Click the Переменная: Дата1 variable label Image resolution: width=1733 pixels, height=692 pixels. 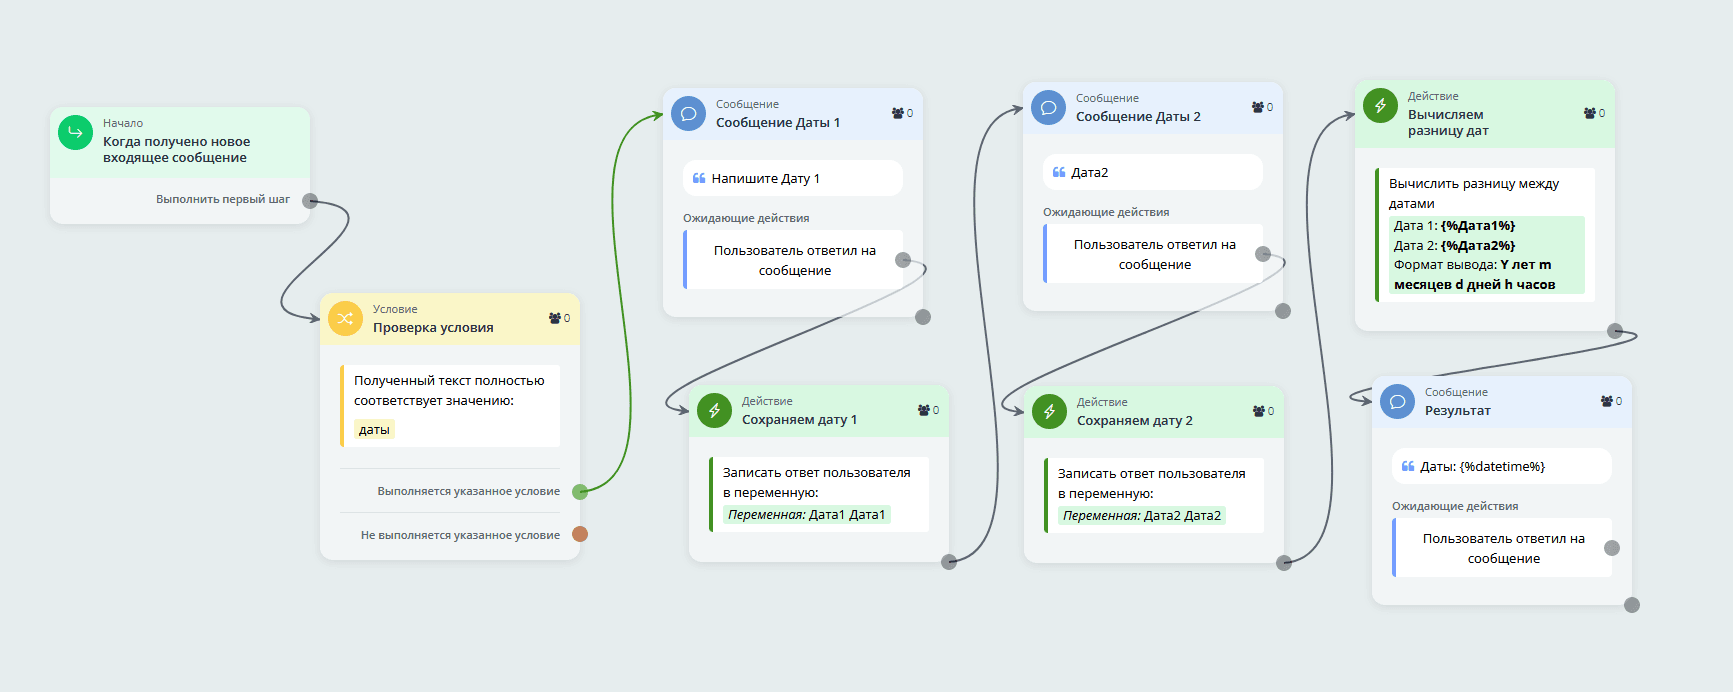806,515
